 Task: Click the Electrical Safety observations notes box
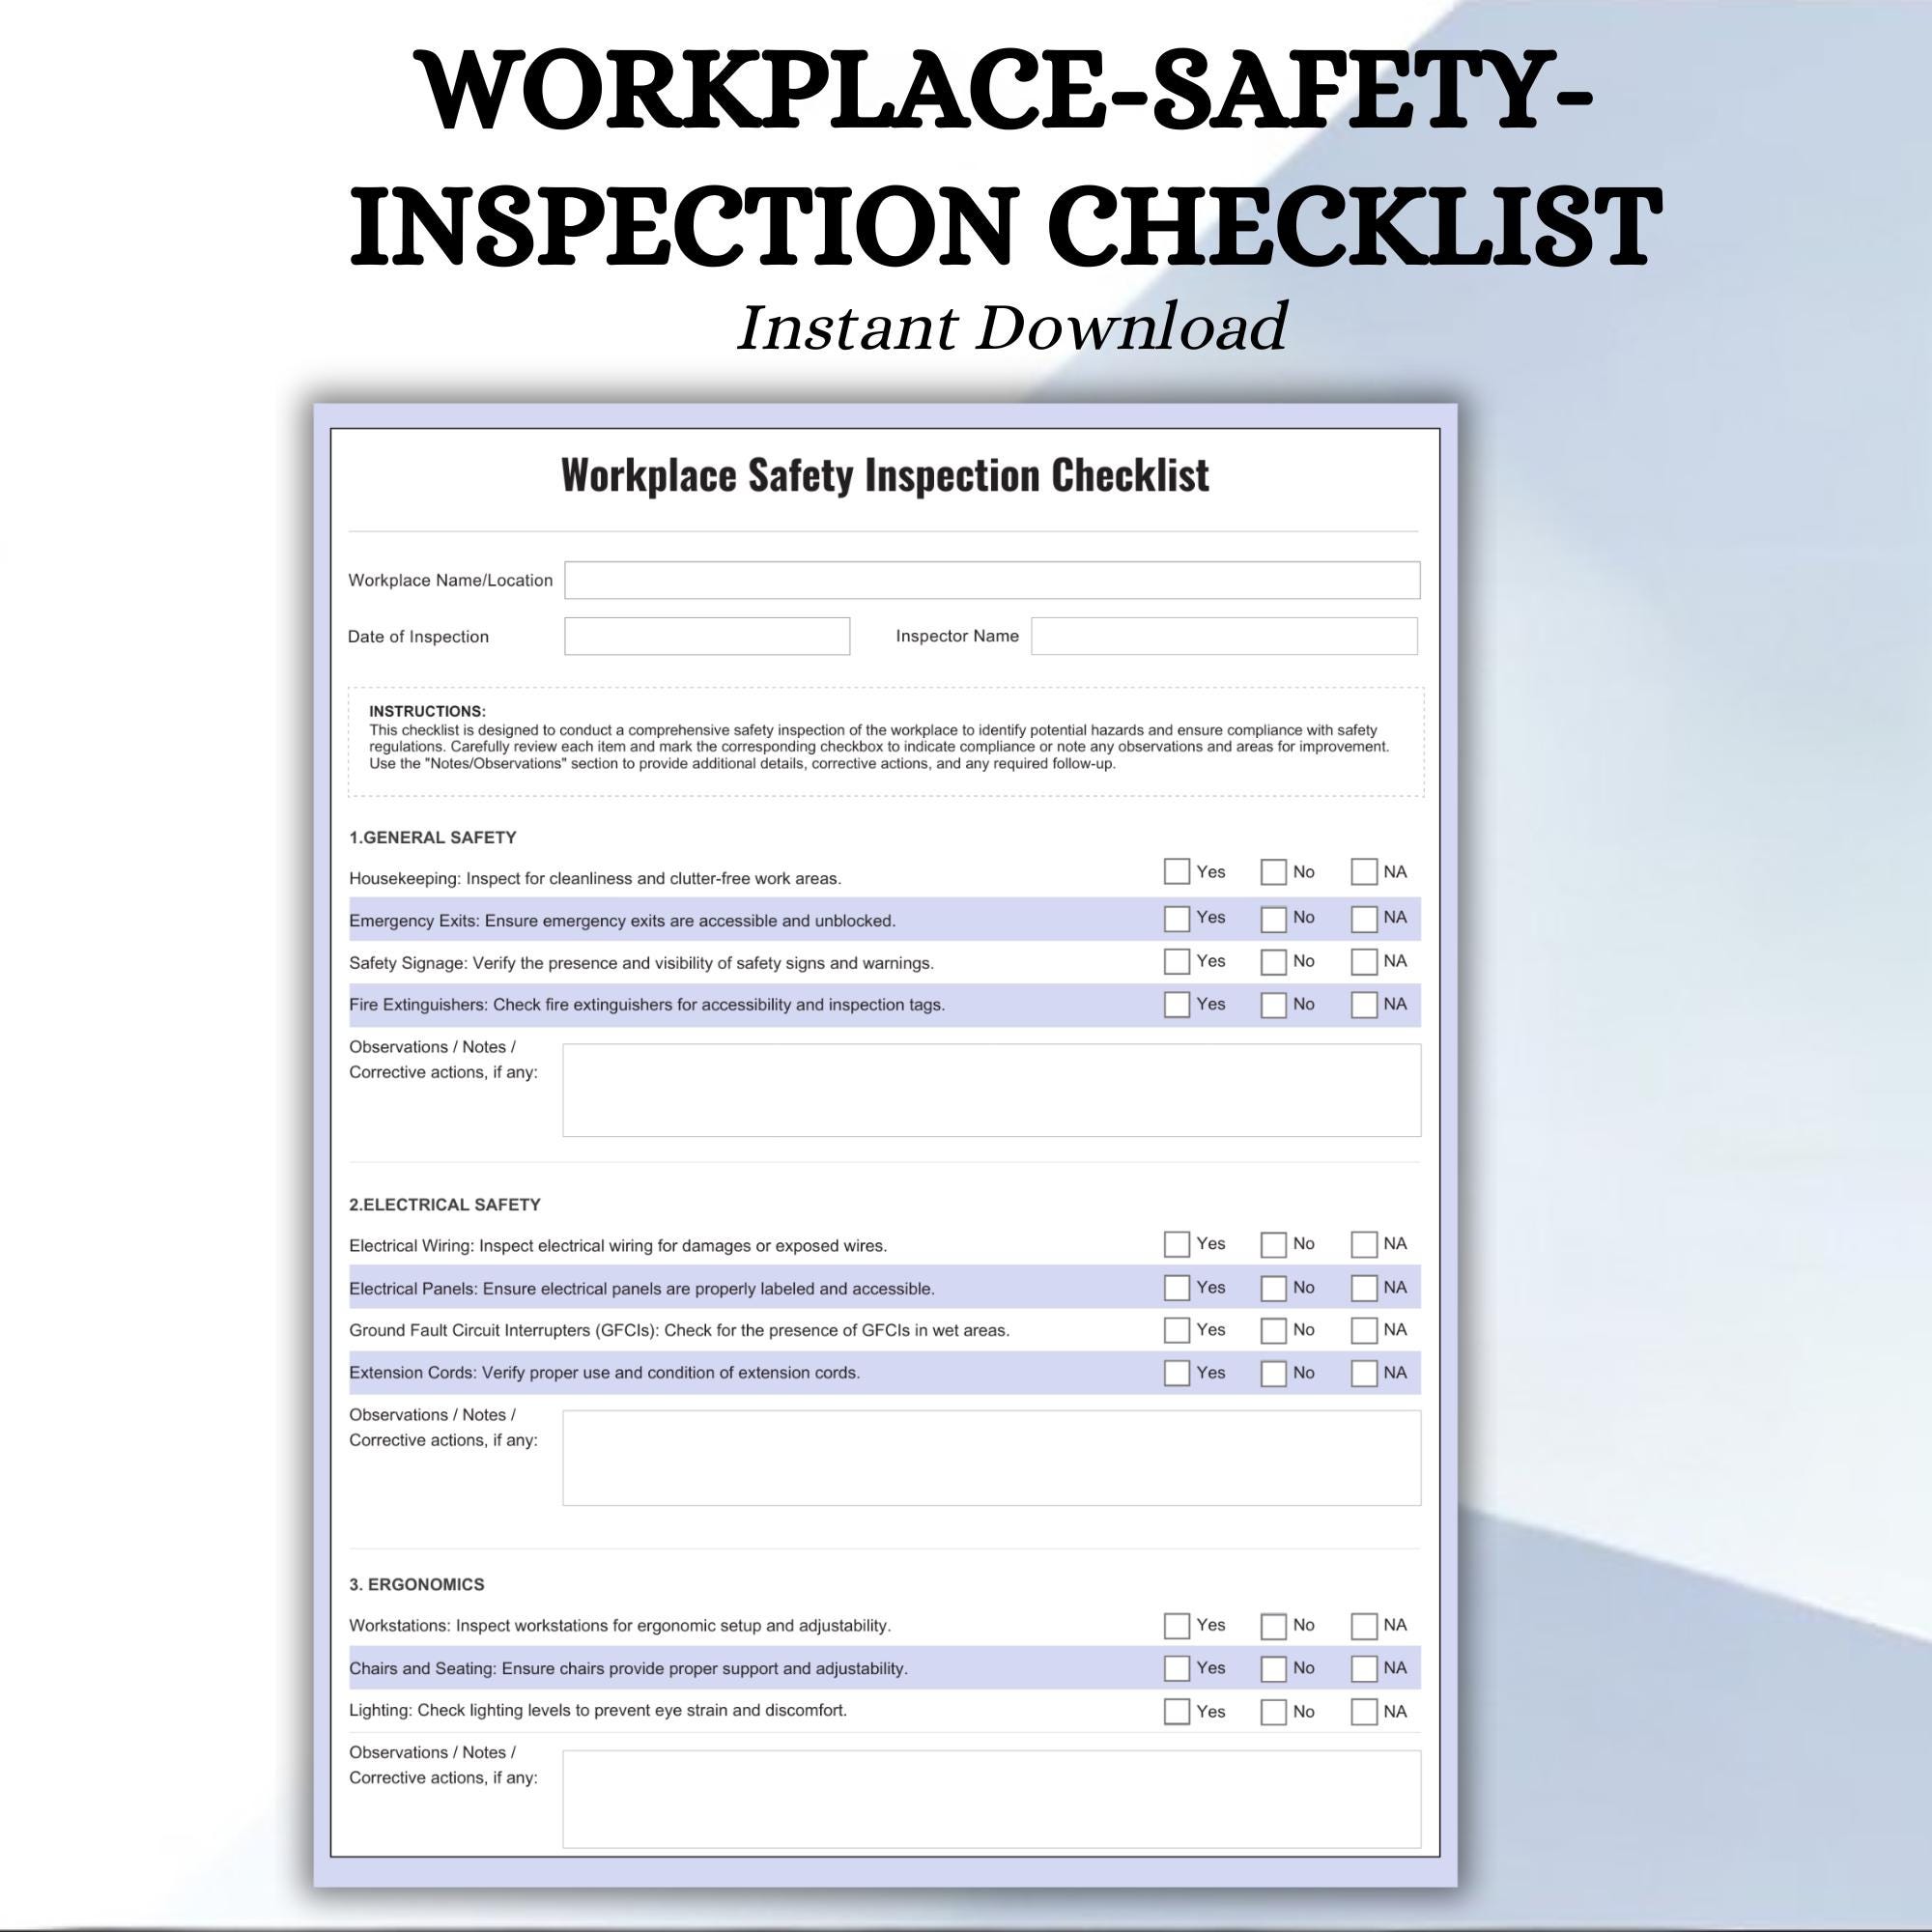tap(991, 1457)
